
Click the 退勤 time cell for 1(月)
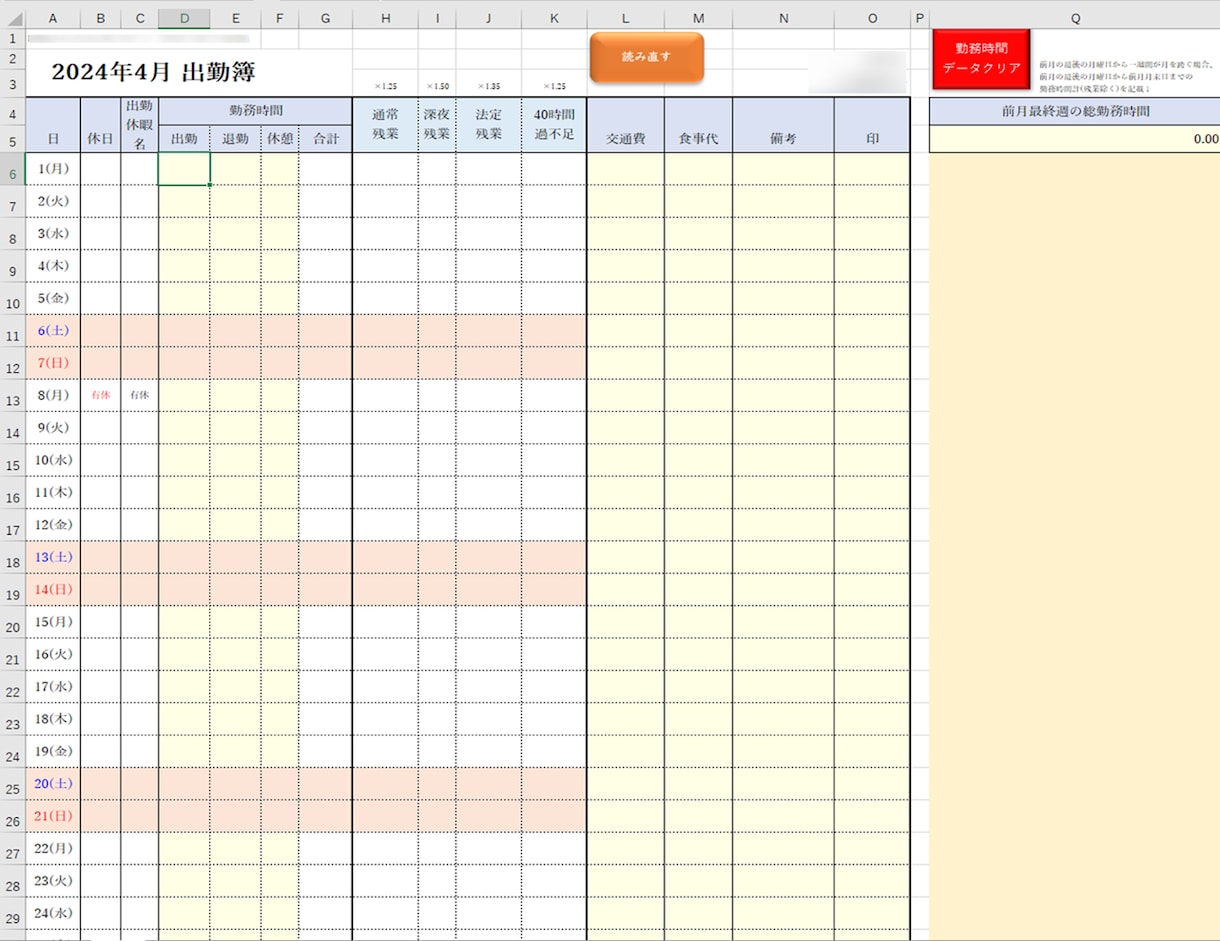[x=235, y=169]
